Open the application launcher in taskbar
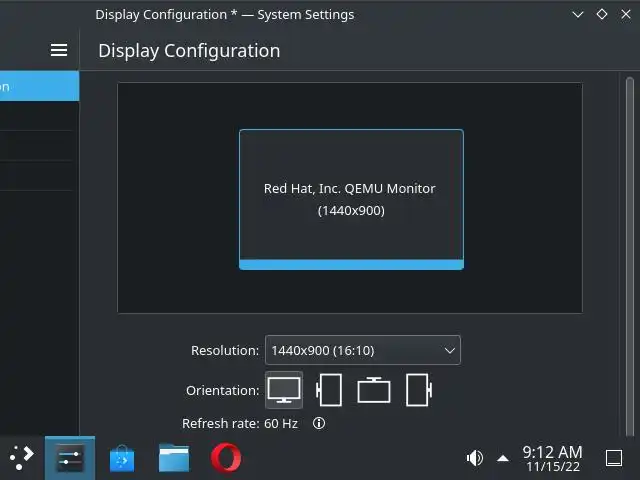The image size is (640, 480). [22, 458]
